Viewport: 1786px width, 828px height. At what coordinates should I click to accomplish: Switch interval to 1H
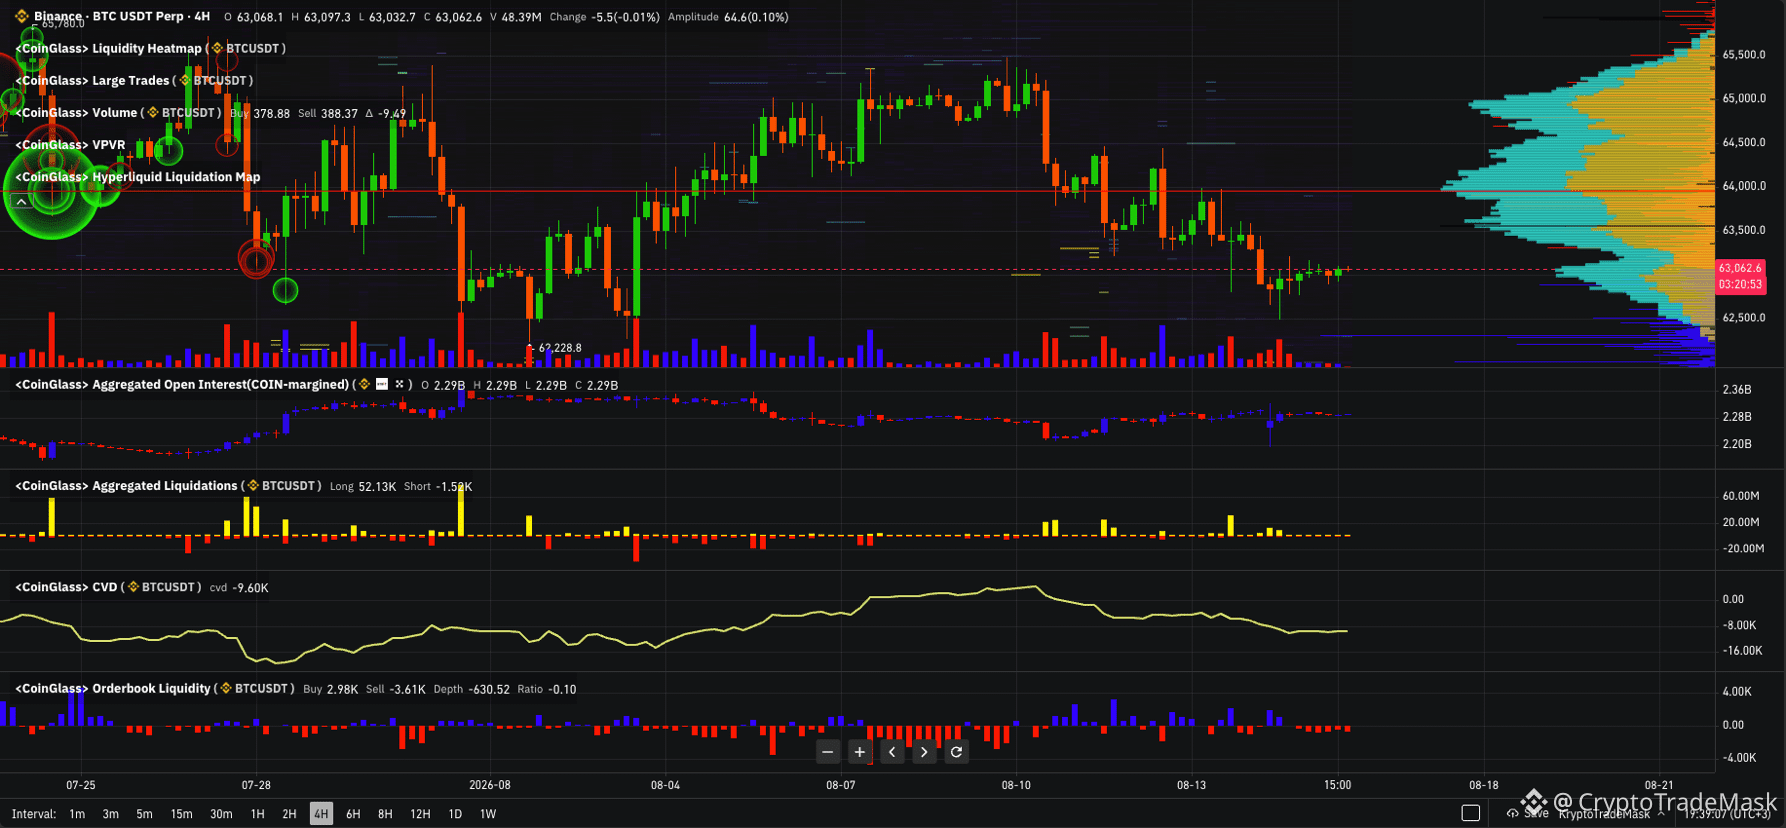click(258, 814)
